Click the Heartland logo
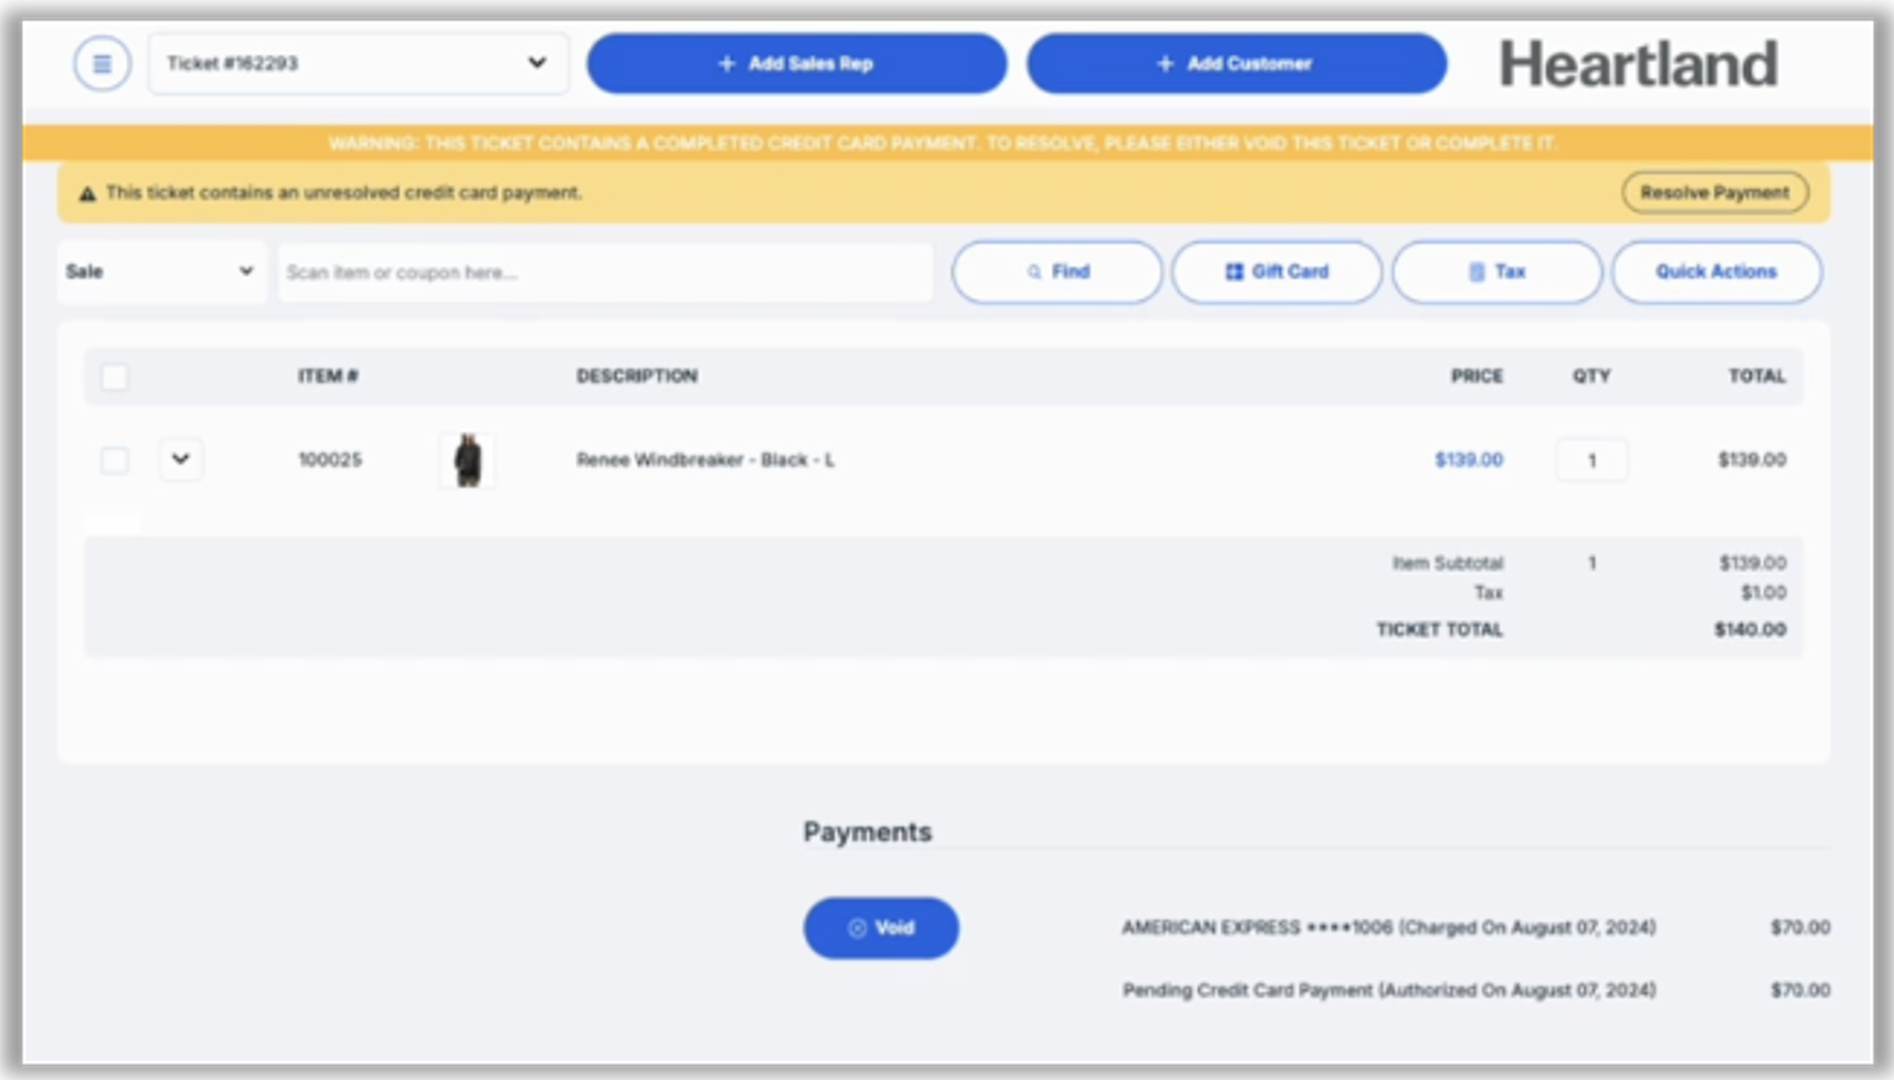Image resolution: width=1894 pixels, height=1080 pixels. (x=1638, y=64)
